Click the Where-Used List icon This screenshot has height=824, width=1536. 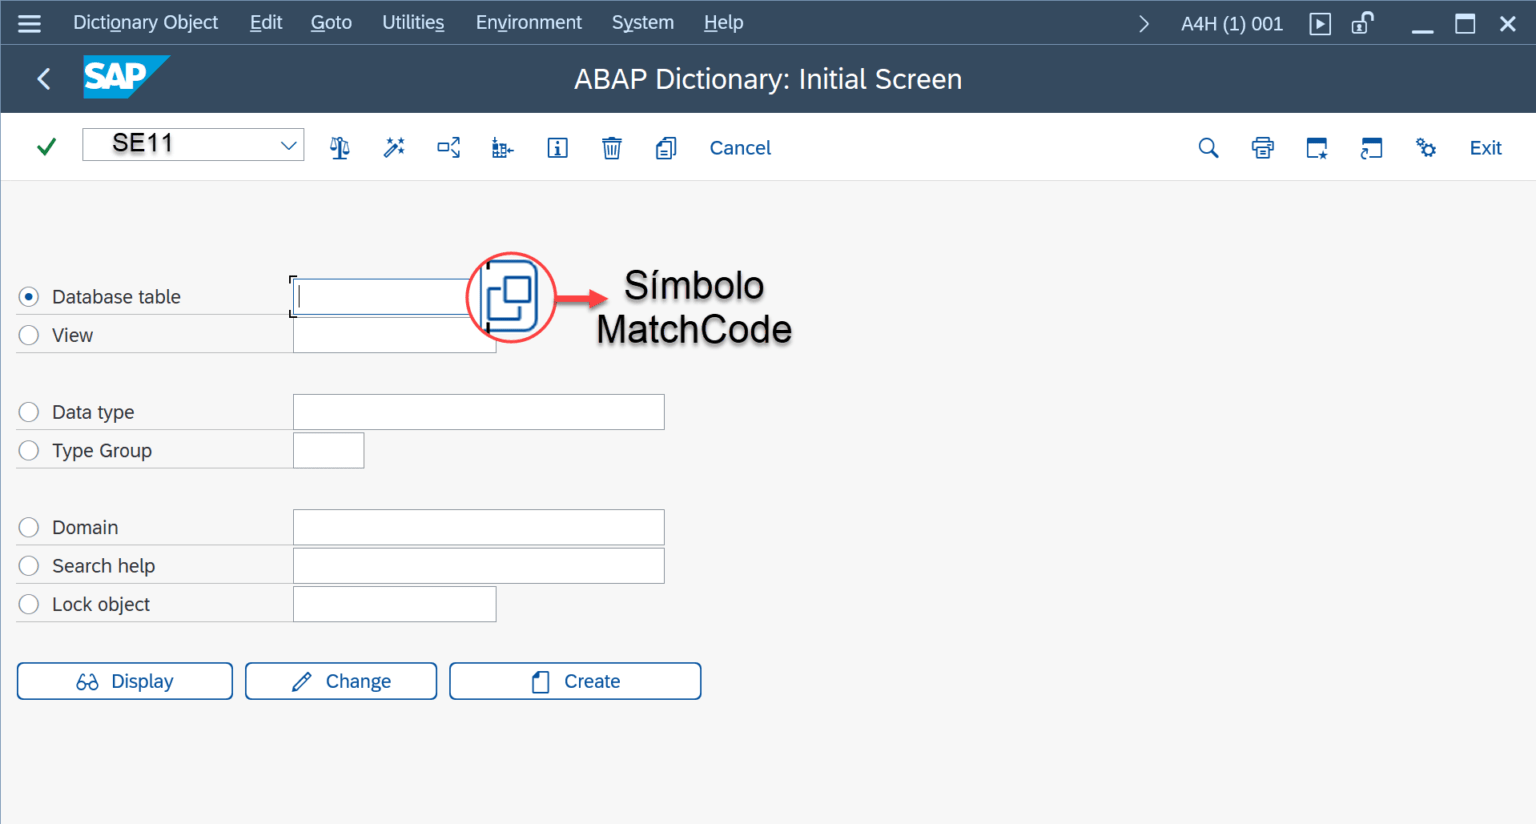point(449,148)
